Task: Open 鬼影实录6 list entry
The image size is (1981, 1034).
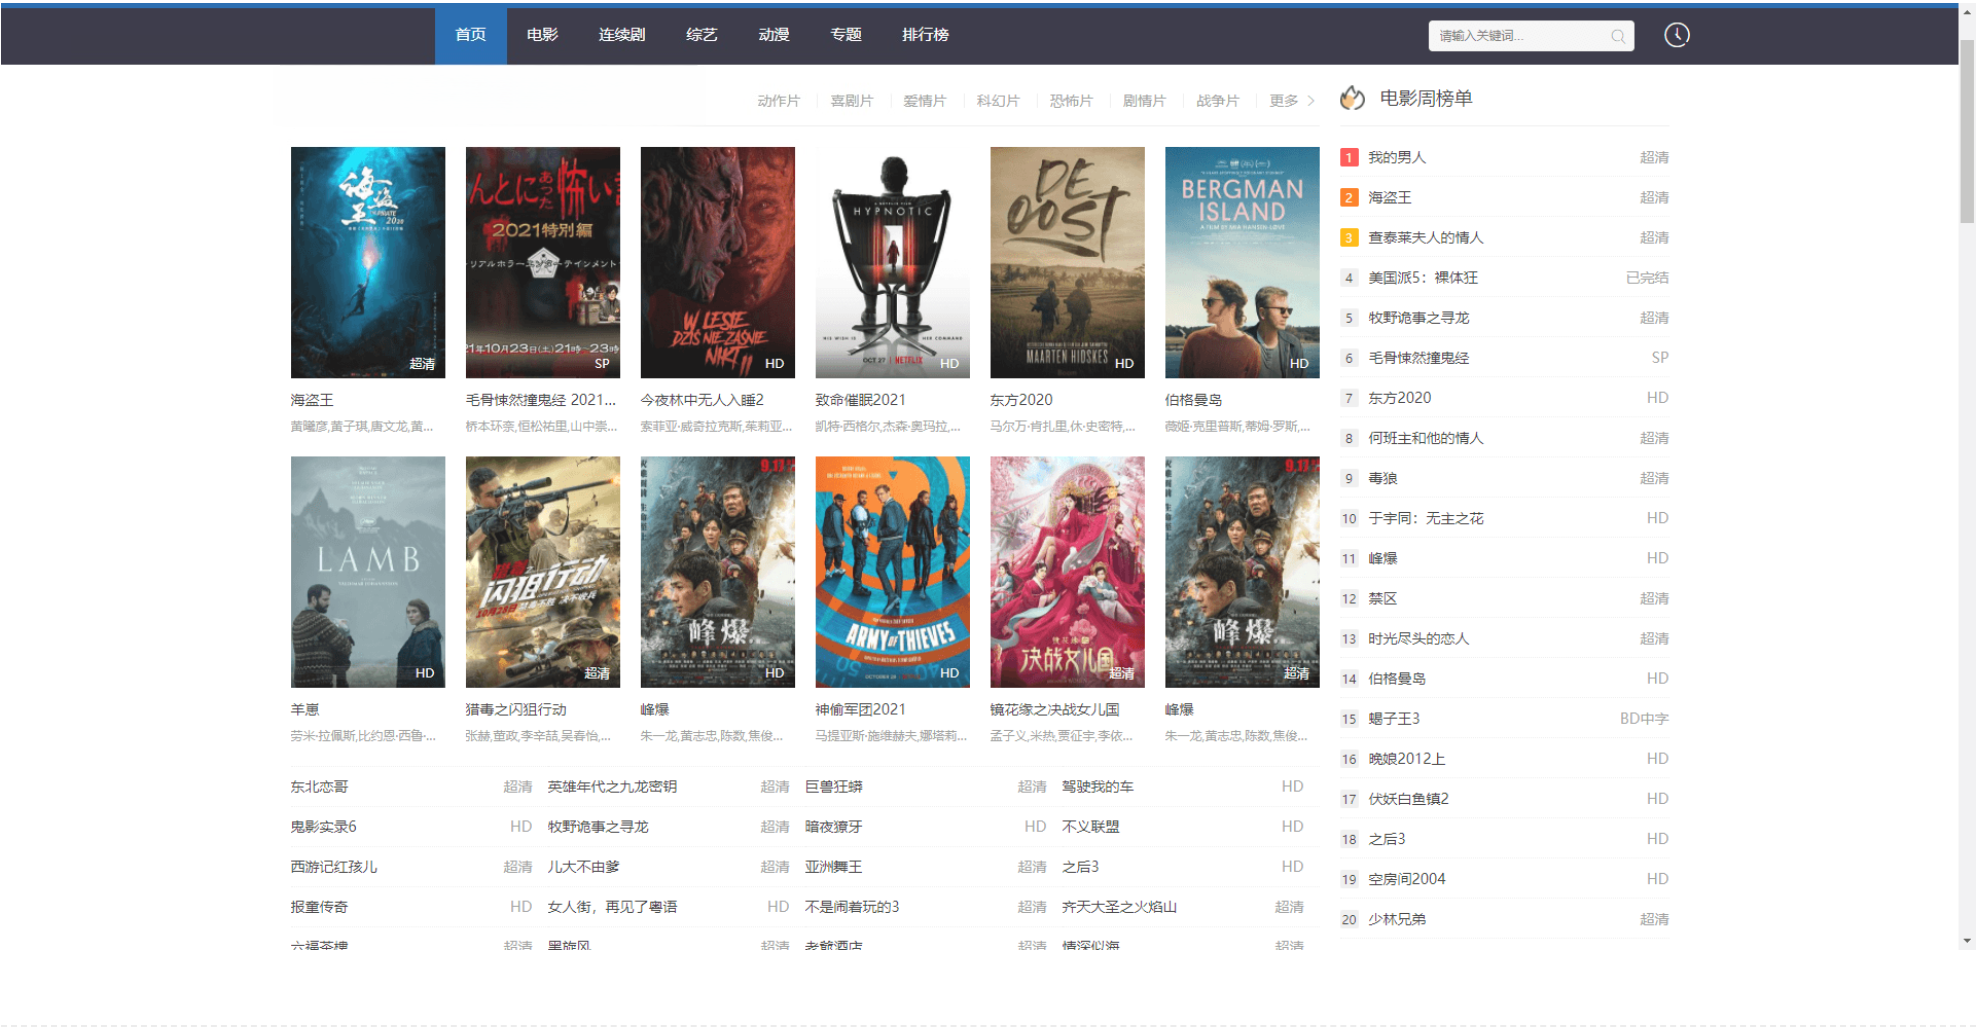Action: [323, 827]
